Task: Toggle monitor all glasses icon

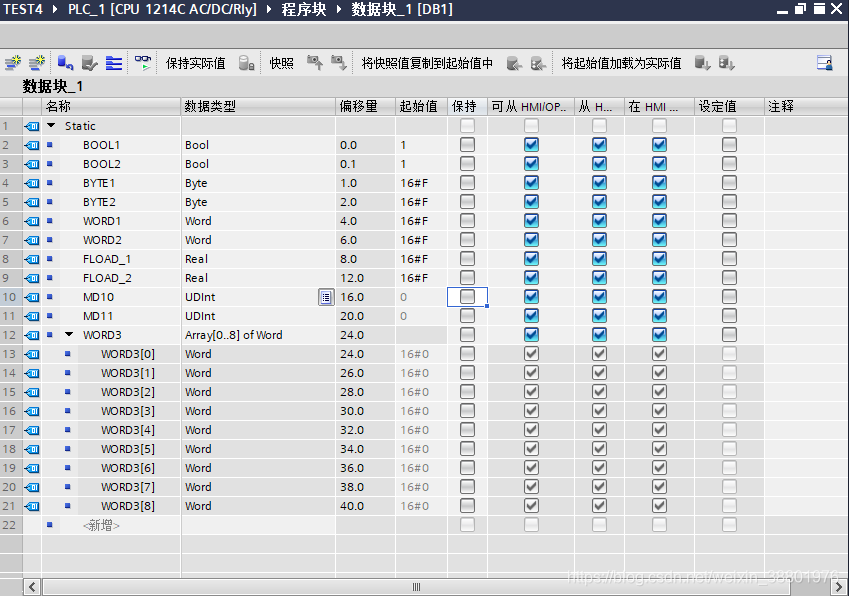Action: tap(143, 63)
